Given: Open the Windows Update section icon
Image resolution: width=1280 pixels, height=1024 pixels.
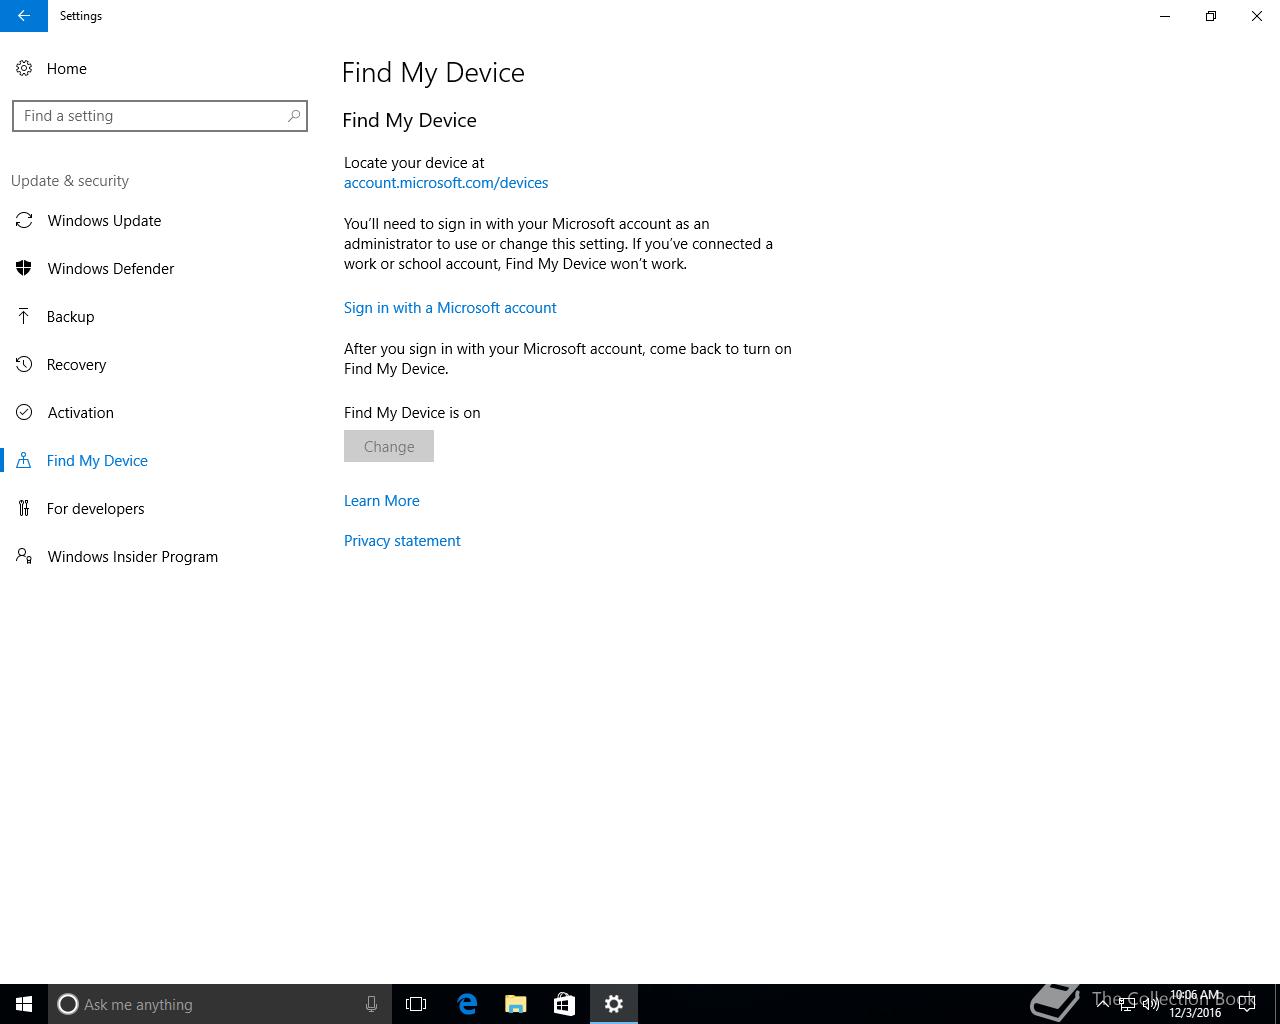Looking at the screenshot, I should (24, 221).
